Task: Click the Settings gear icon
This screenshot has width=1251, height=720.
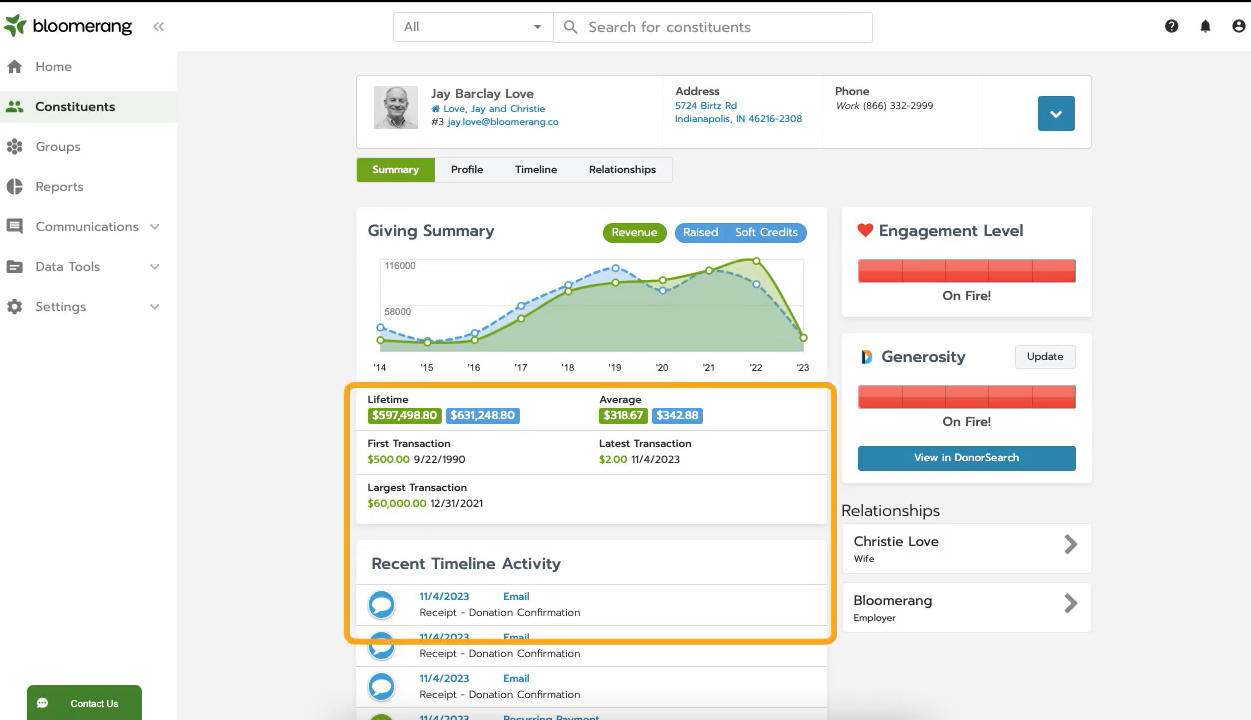Action: click(14, 307)
